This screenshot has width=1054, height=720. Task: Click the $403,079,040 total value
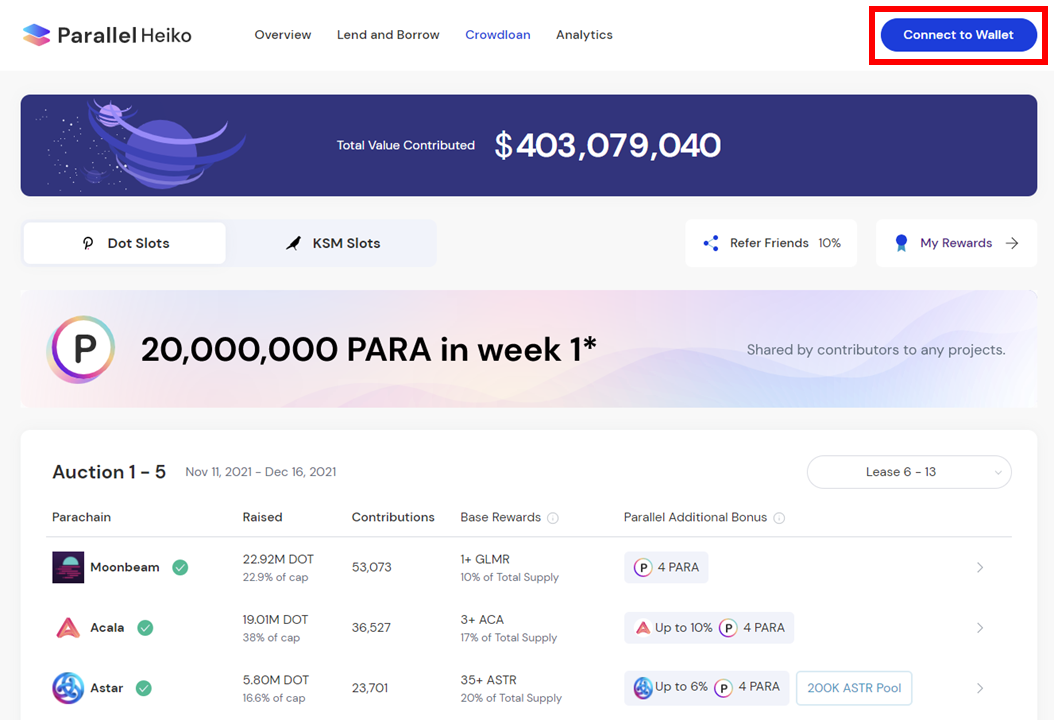pos(608,145)
